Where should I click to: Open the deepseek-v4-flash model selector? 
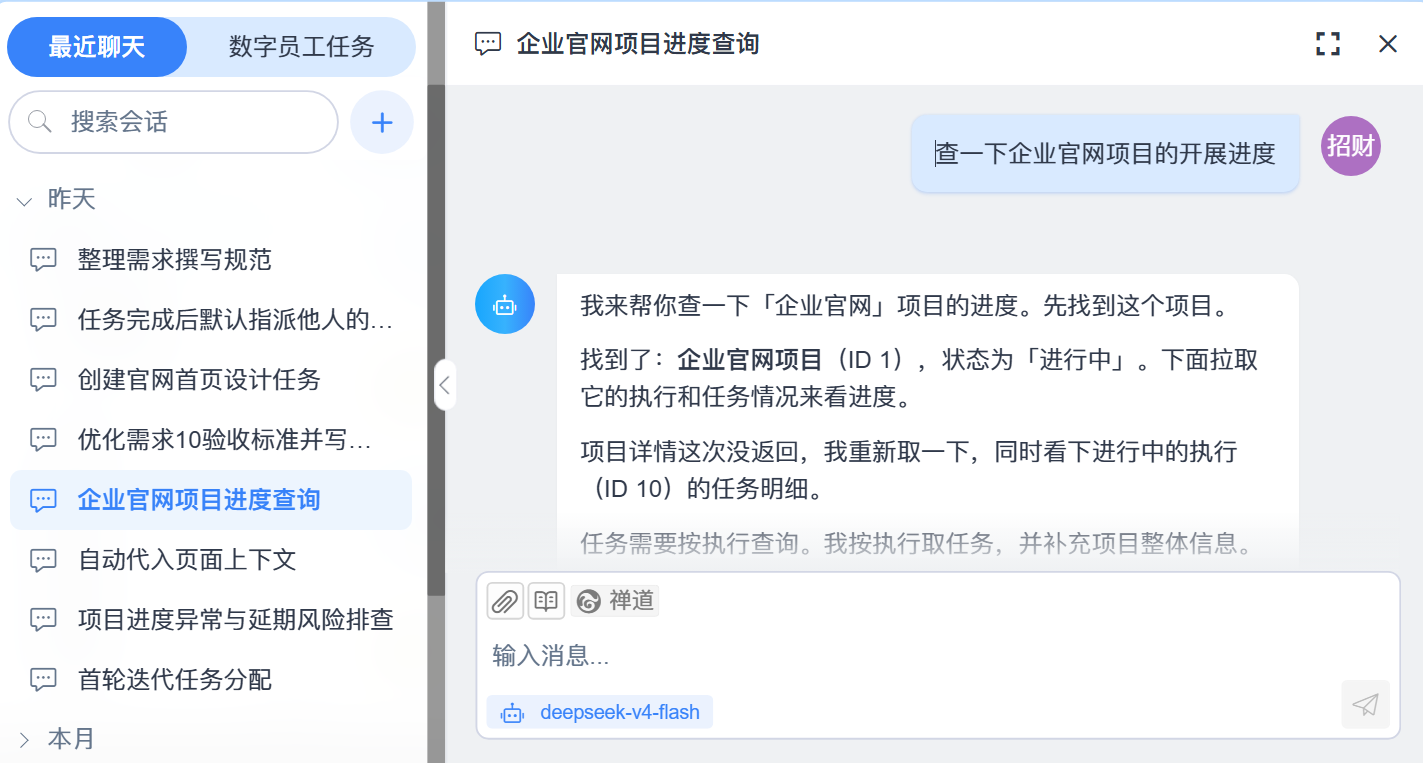(x=600, y=712)
